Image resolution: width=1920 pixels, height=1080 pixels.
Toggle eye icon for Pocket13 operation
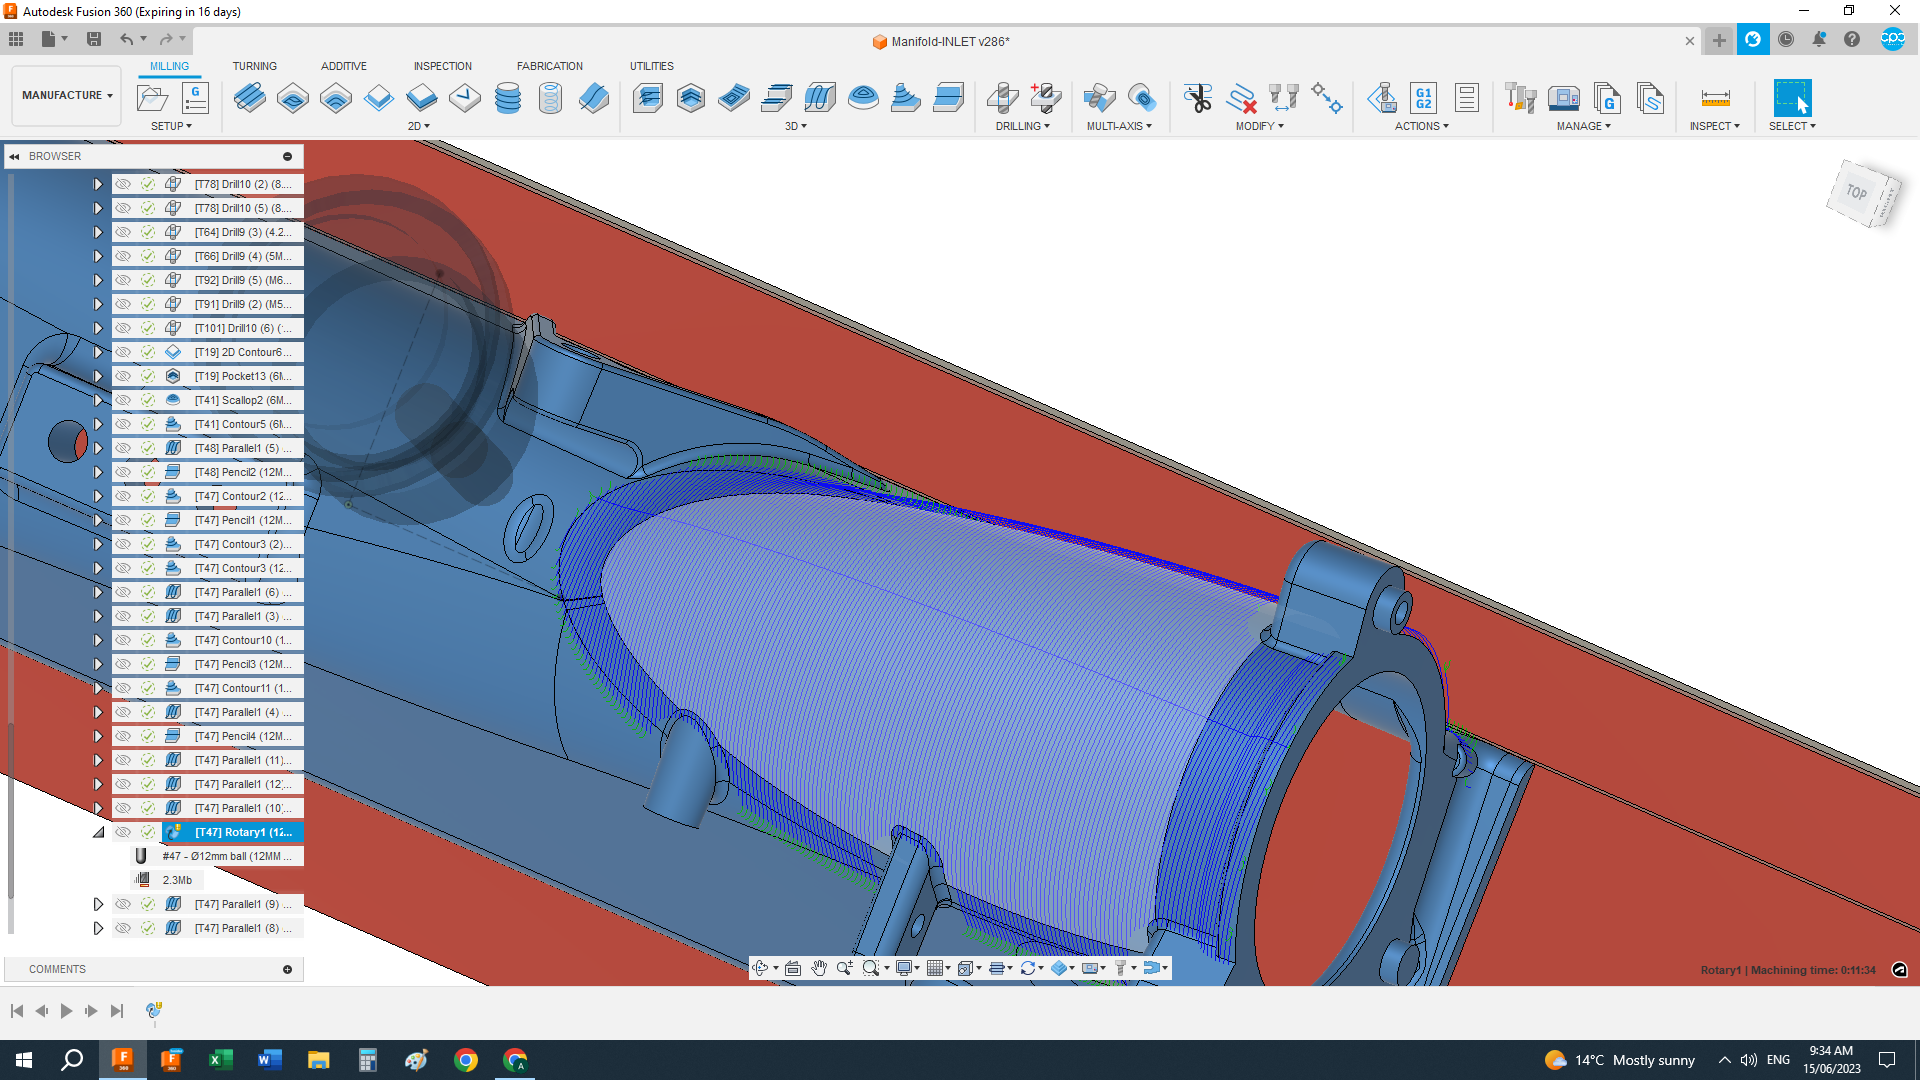(123, 376)
